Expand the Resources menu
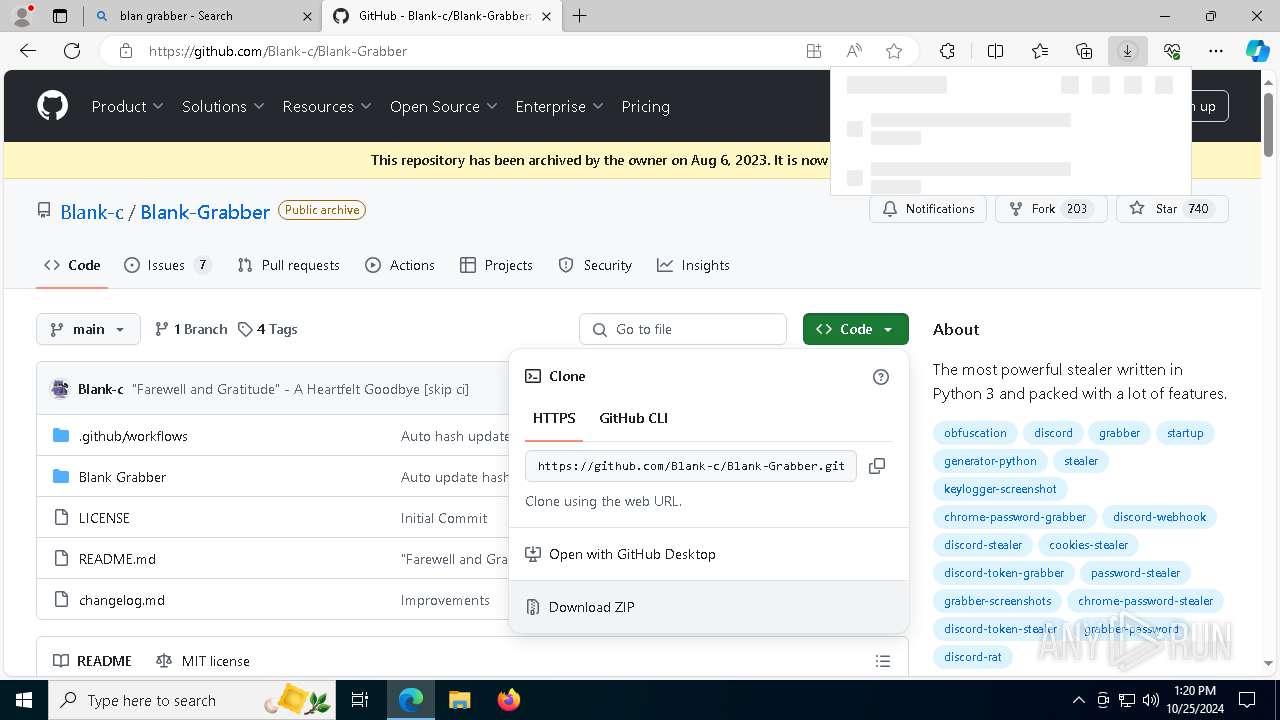1280x720 pixels. pos(327,106)
